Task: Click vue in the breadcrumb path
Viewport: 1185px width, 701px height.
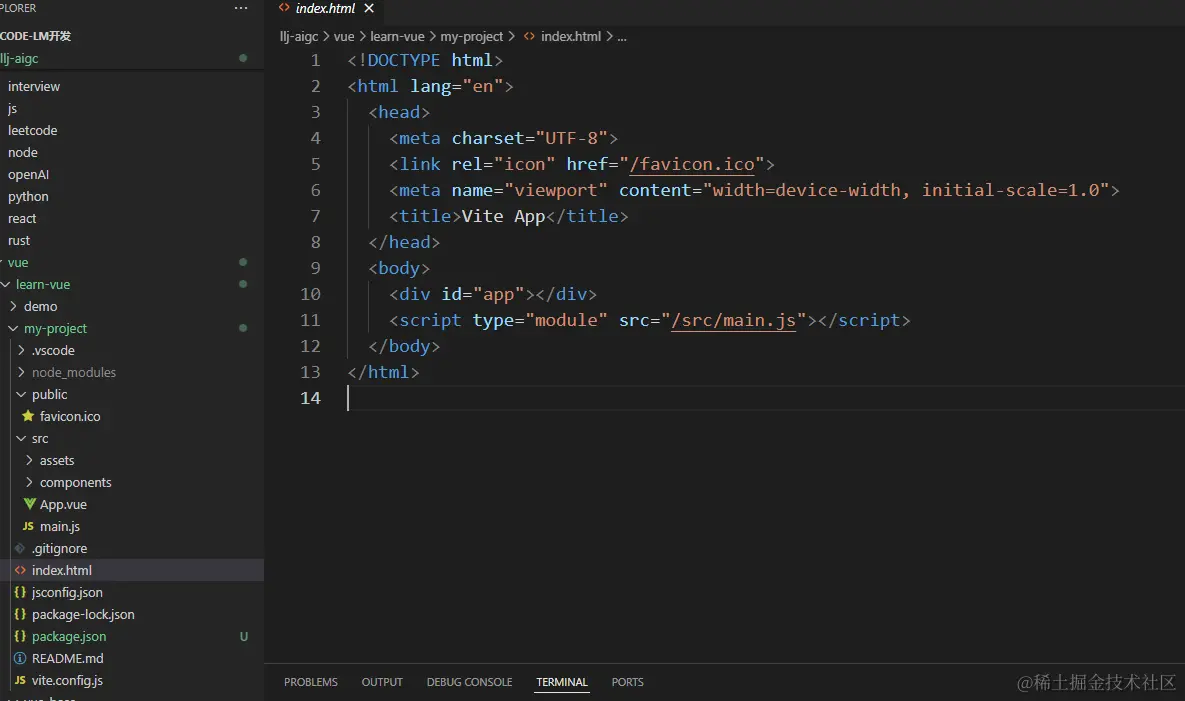Action: [x=344, y=36]
